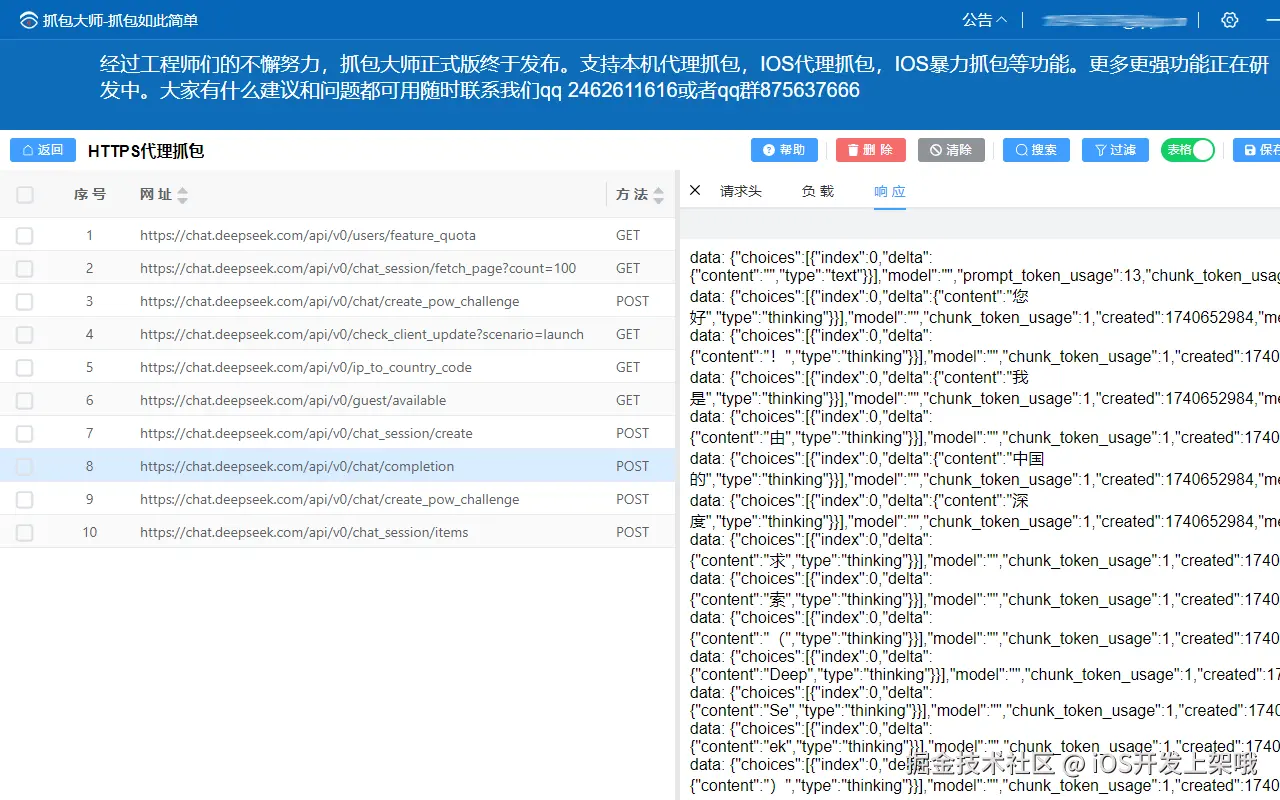Check the checkbox for row 5 ip_to_country_code

(x=25, y=368)
